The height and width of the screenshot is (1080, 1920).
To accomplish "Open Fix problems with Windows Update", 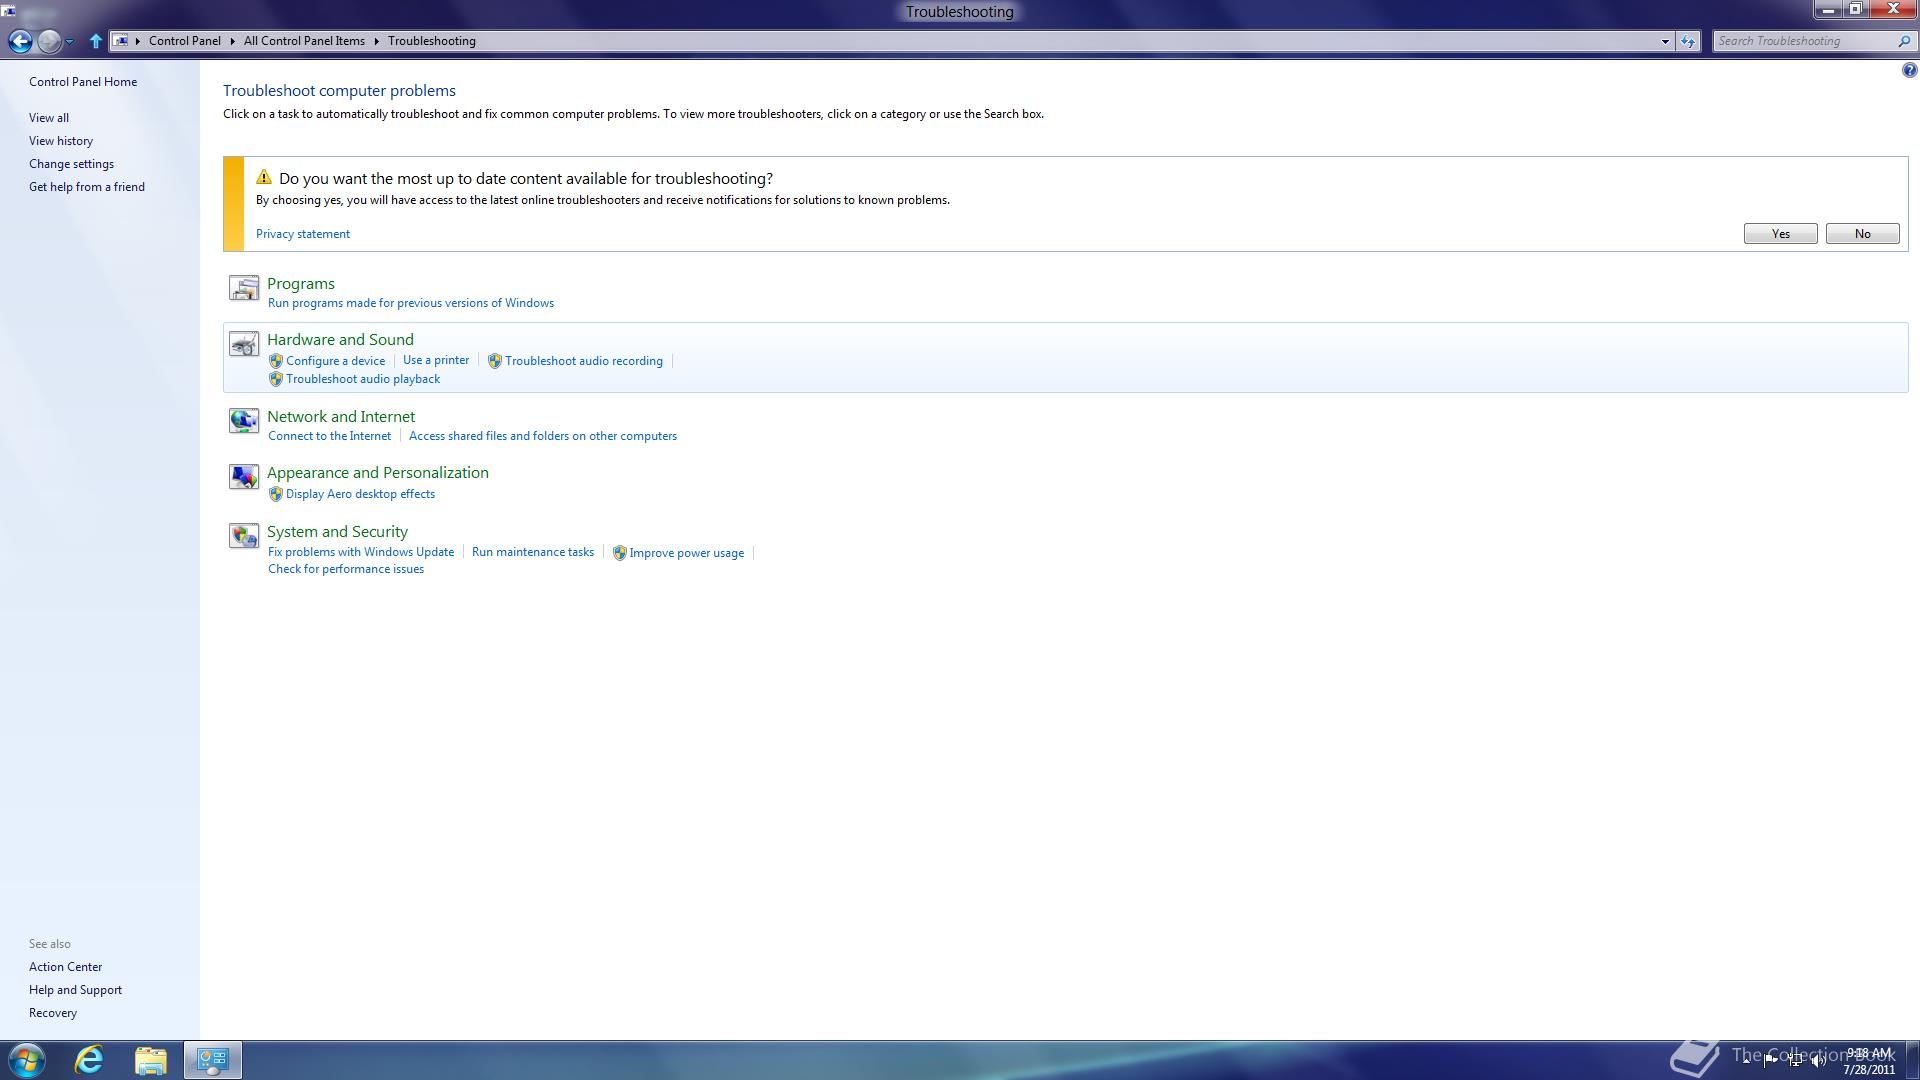I will tap(361, 552).
